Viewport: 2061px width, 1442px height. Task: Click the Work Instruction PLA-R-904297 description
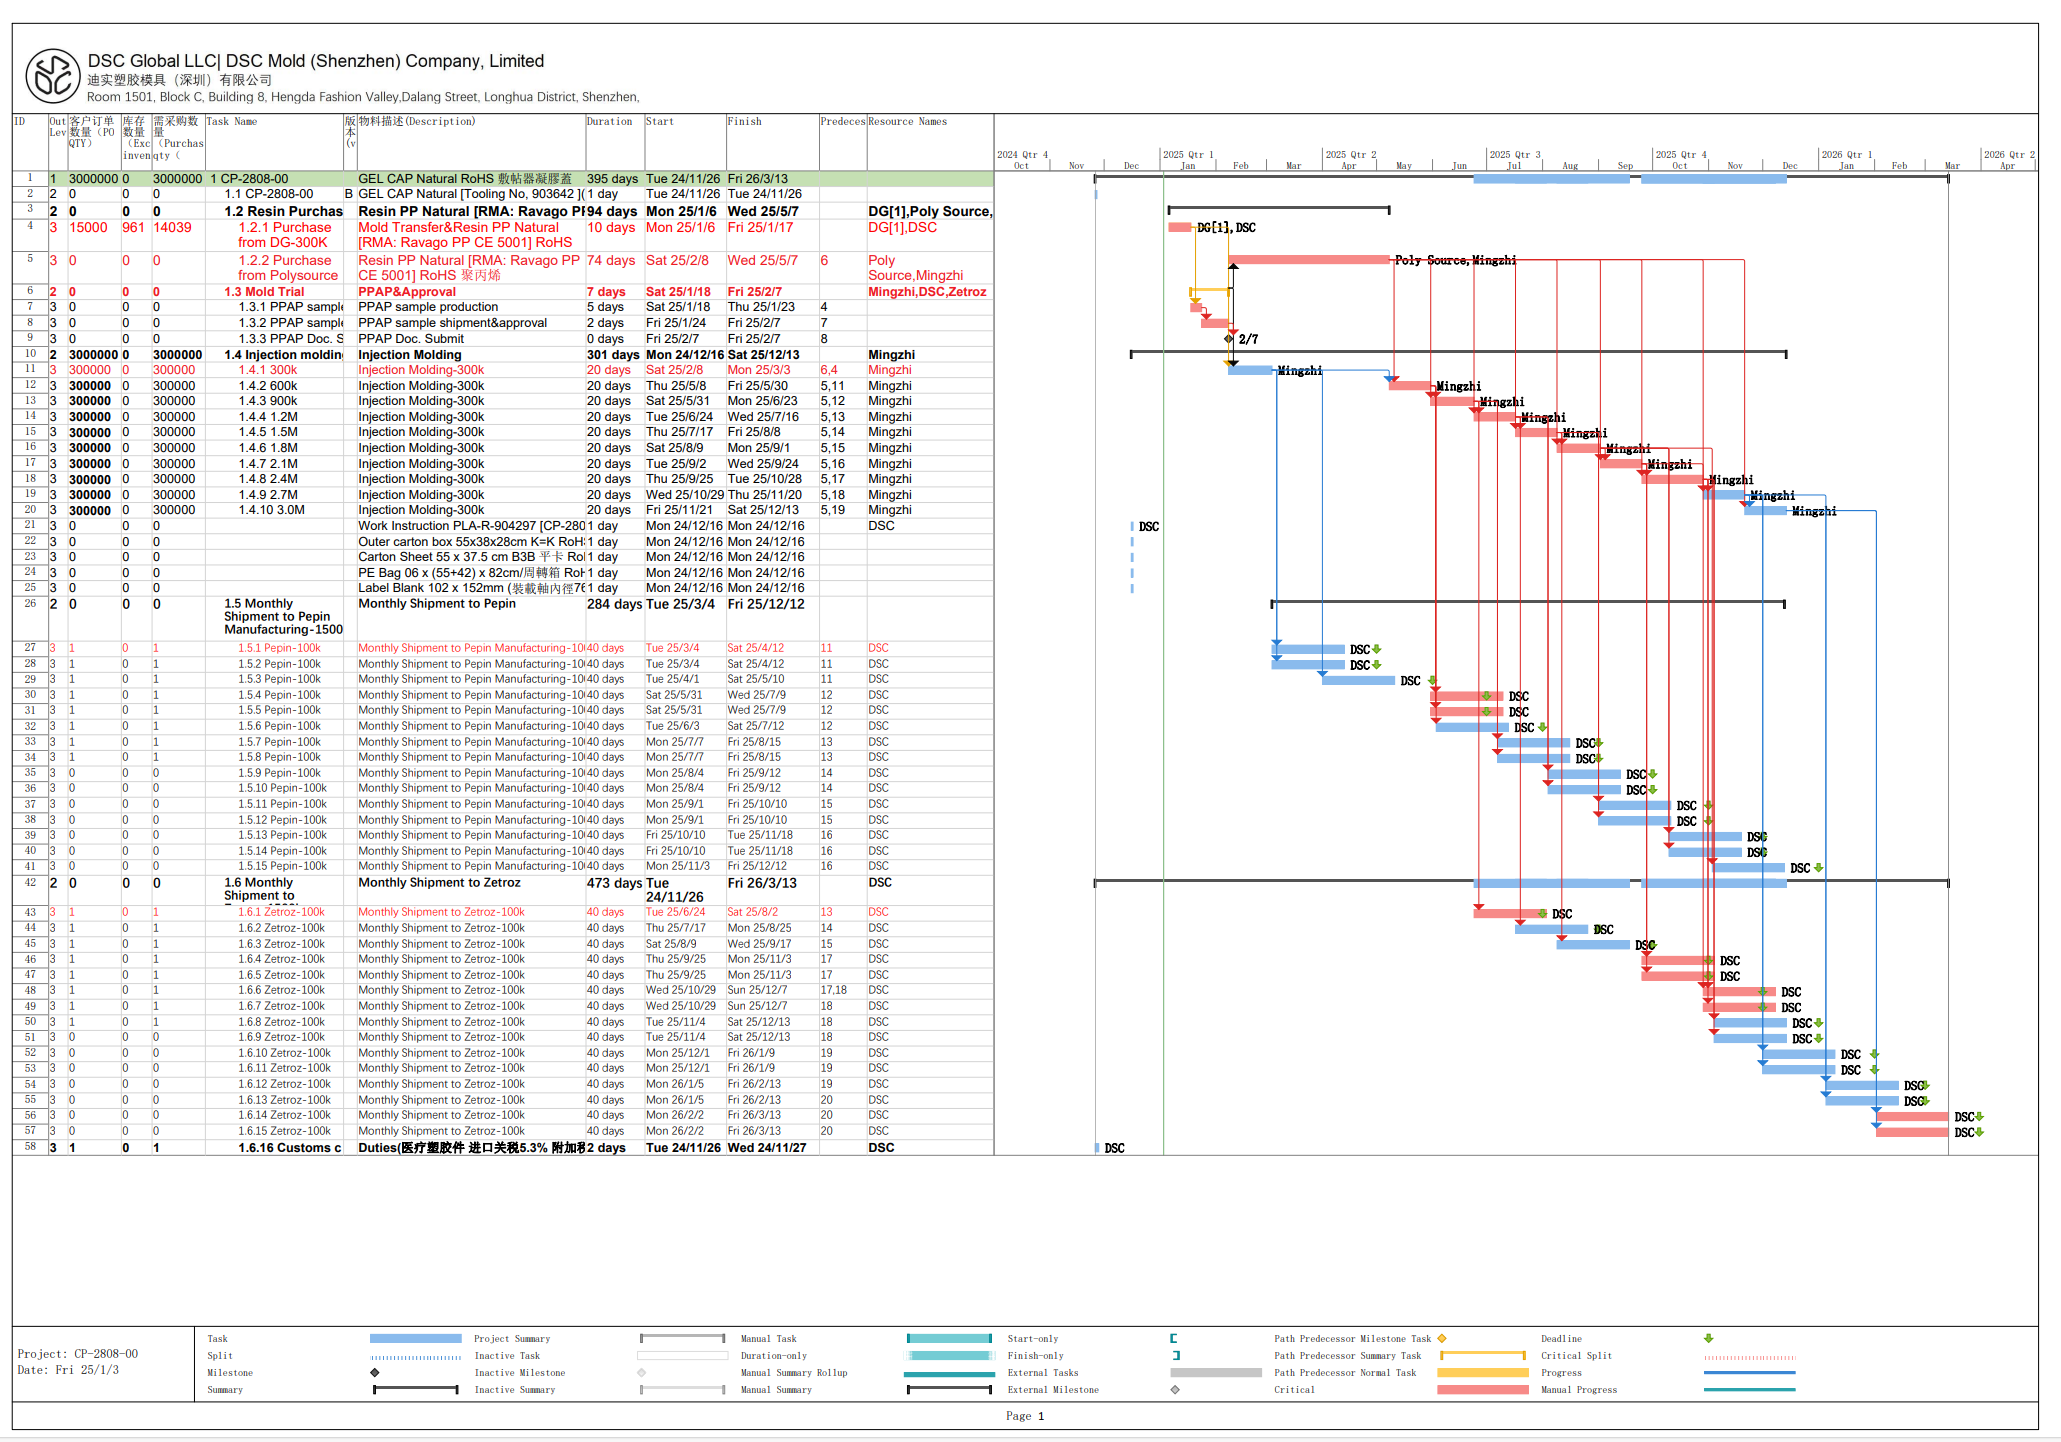[471, 526]
